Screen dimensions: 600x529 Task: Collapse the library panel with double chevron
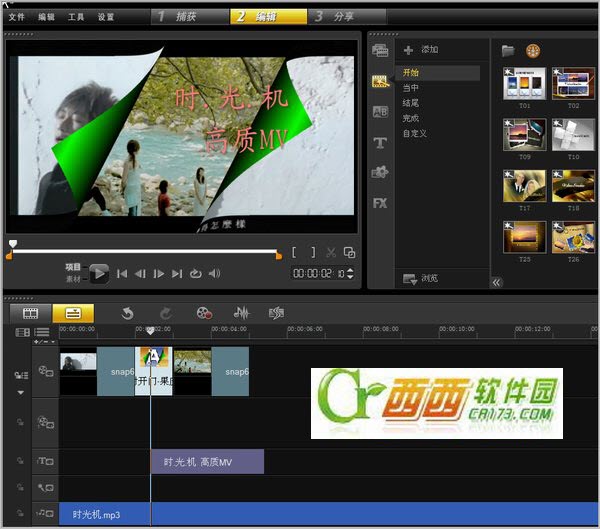click(x=496, y=283)
